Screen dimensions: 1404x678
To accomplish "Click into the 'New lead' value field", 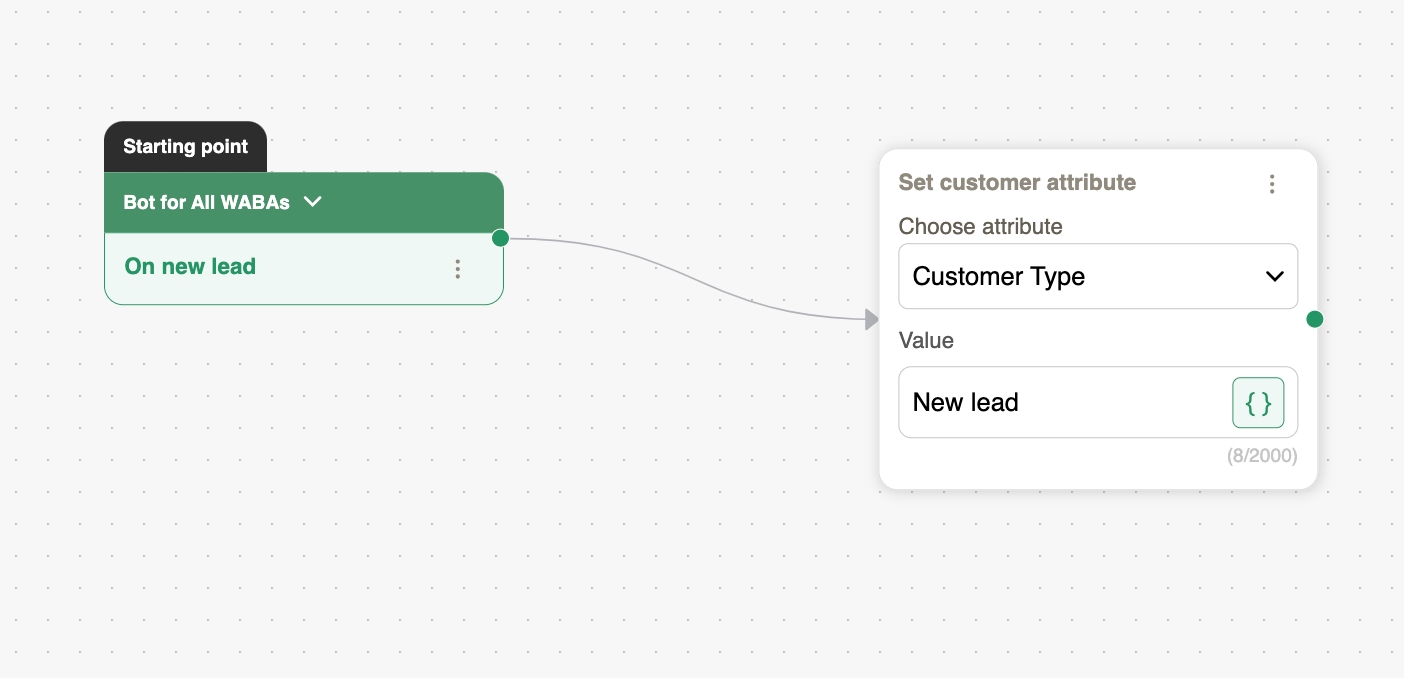I will click(1060, 403).
